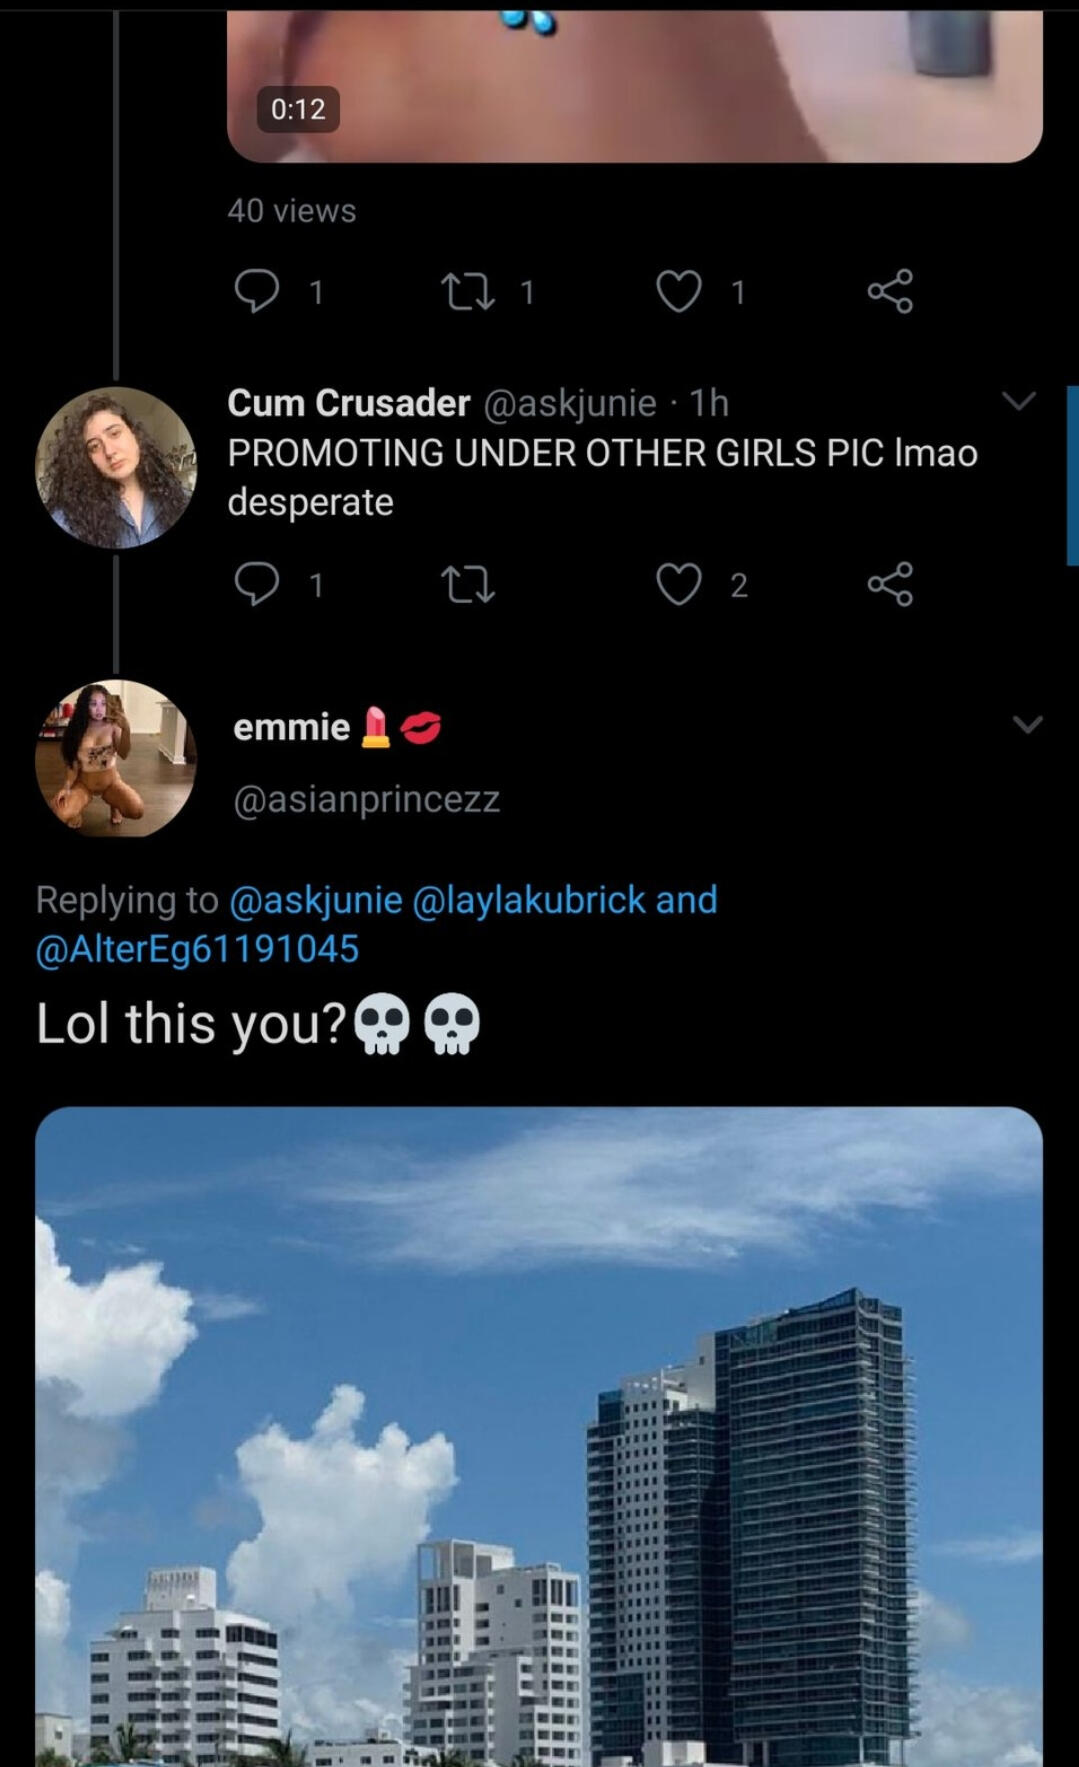Image resolution: width=1079 pixels, height=1767 pixels.
Task: Expand options chevron on @askjunie's tweet
Action: coord(1019,401)
